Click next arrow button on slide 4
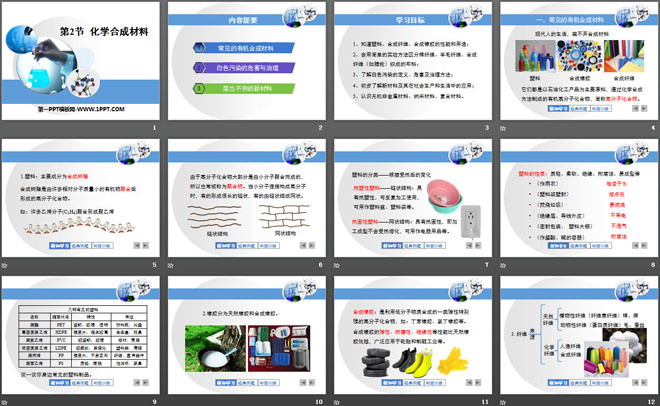660x406 pixels. (644, 109)
